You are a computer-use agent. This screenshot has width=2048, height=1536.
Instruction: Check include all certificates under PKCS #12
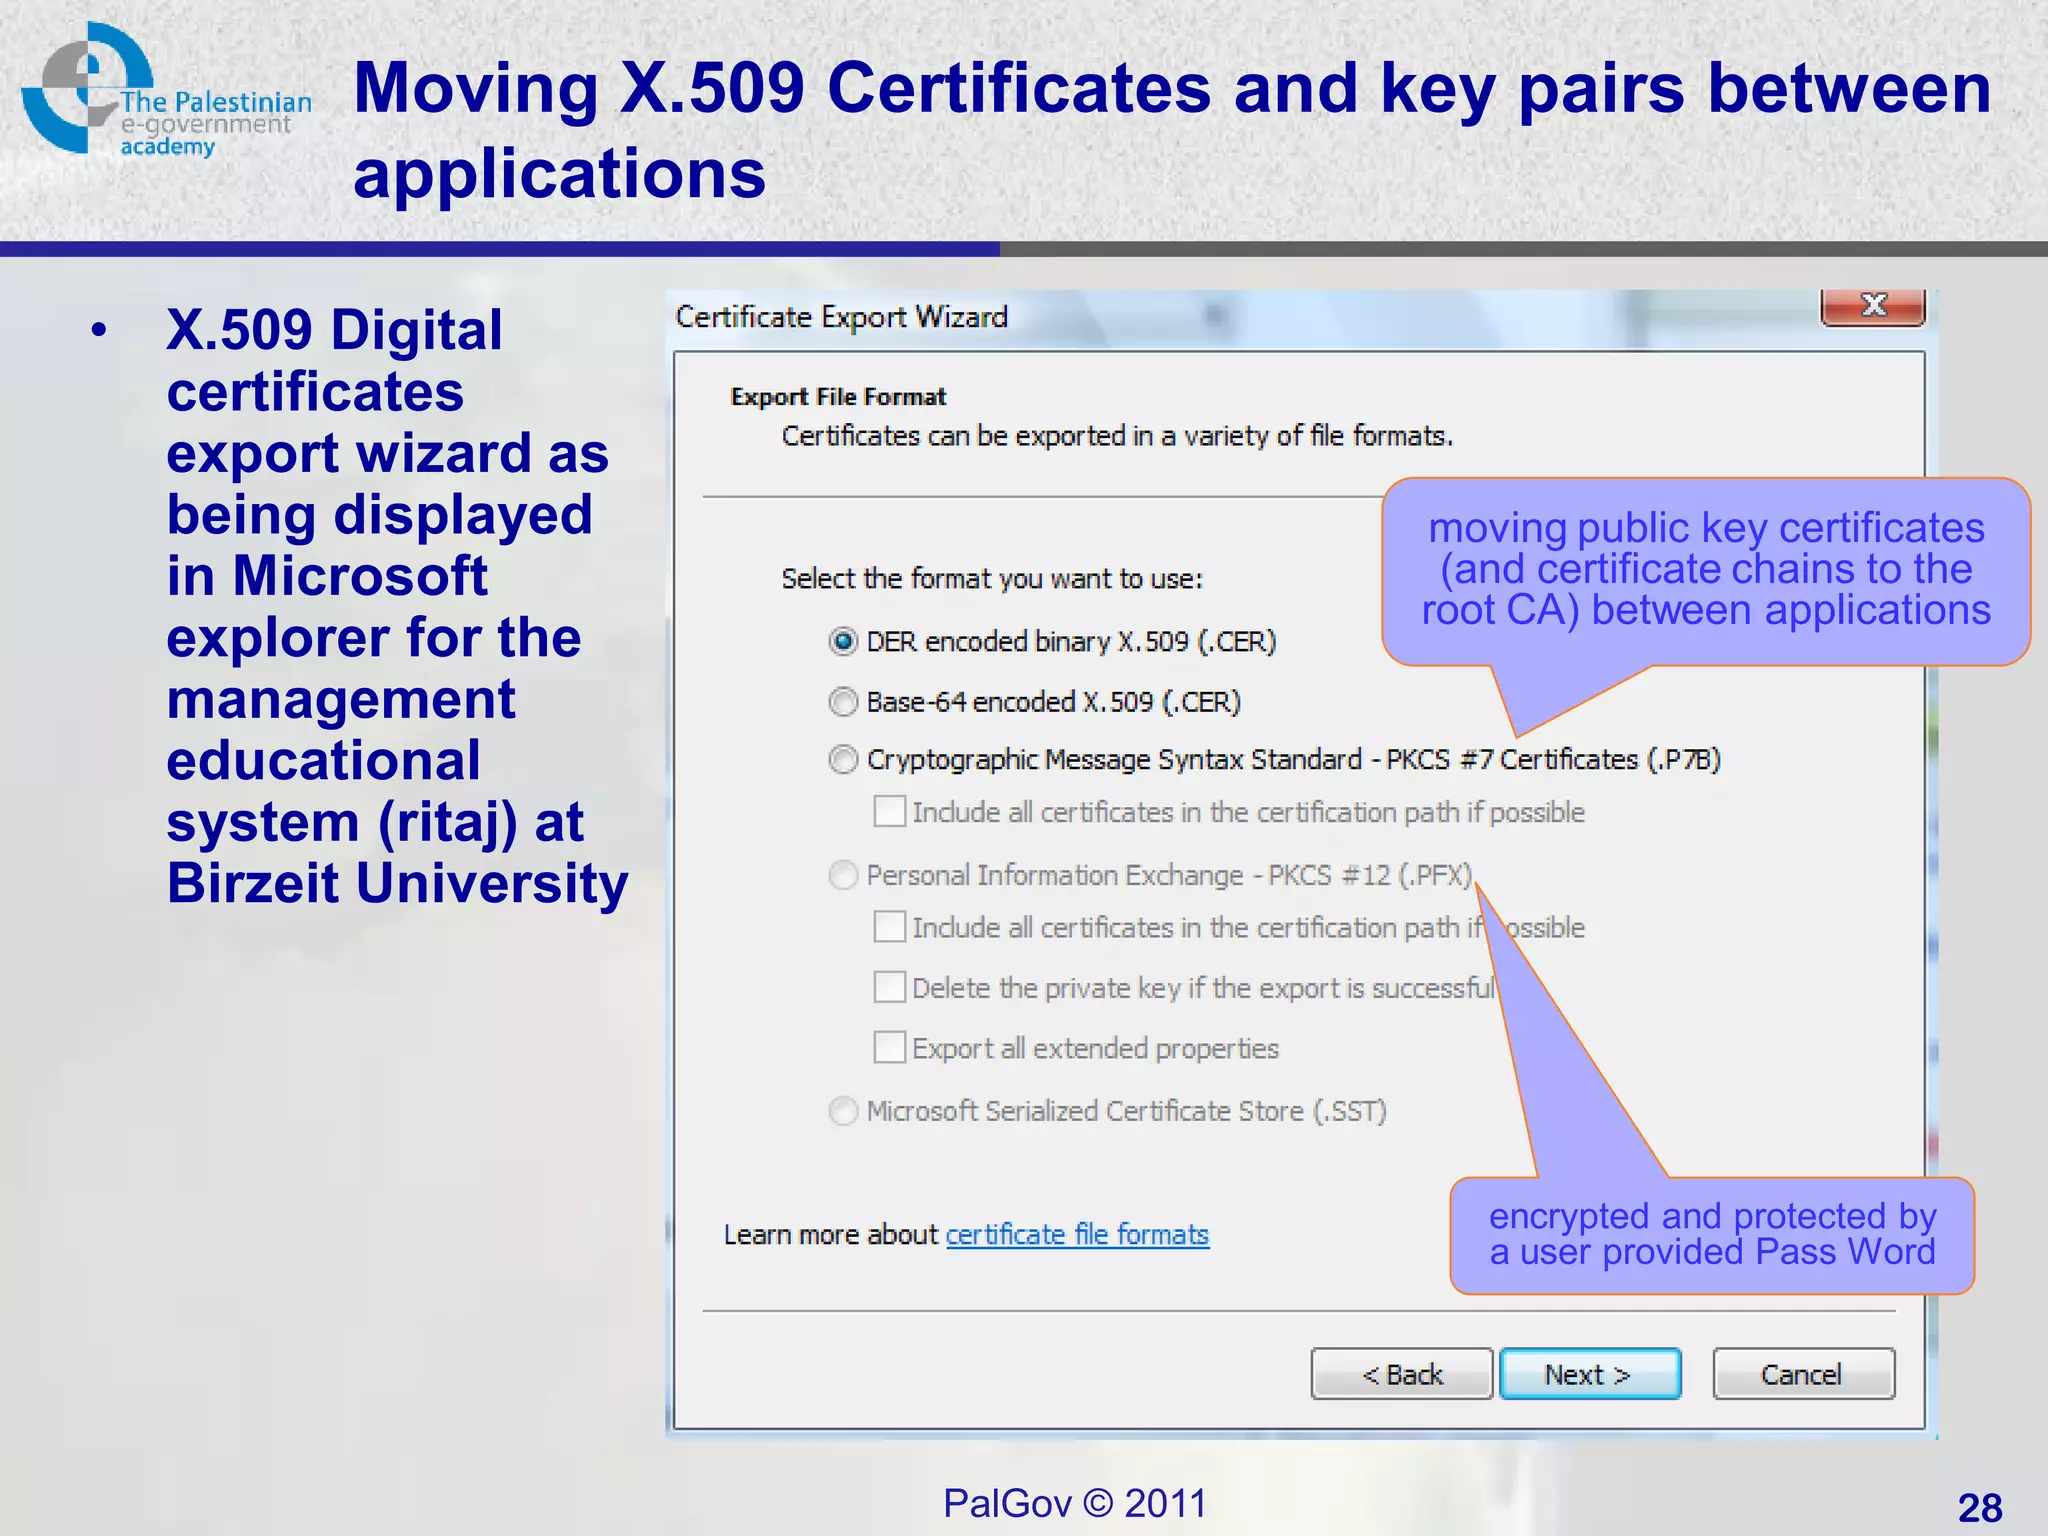[890, 926]
